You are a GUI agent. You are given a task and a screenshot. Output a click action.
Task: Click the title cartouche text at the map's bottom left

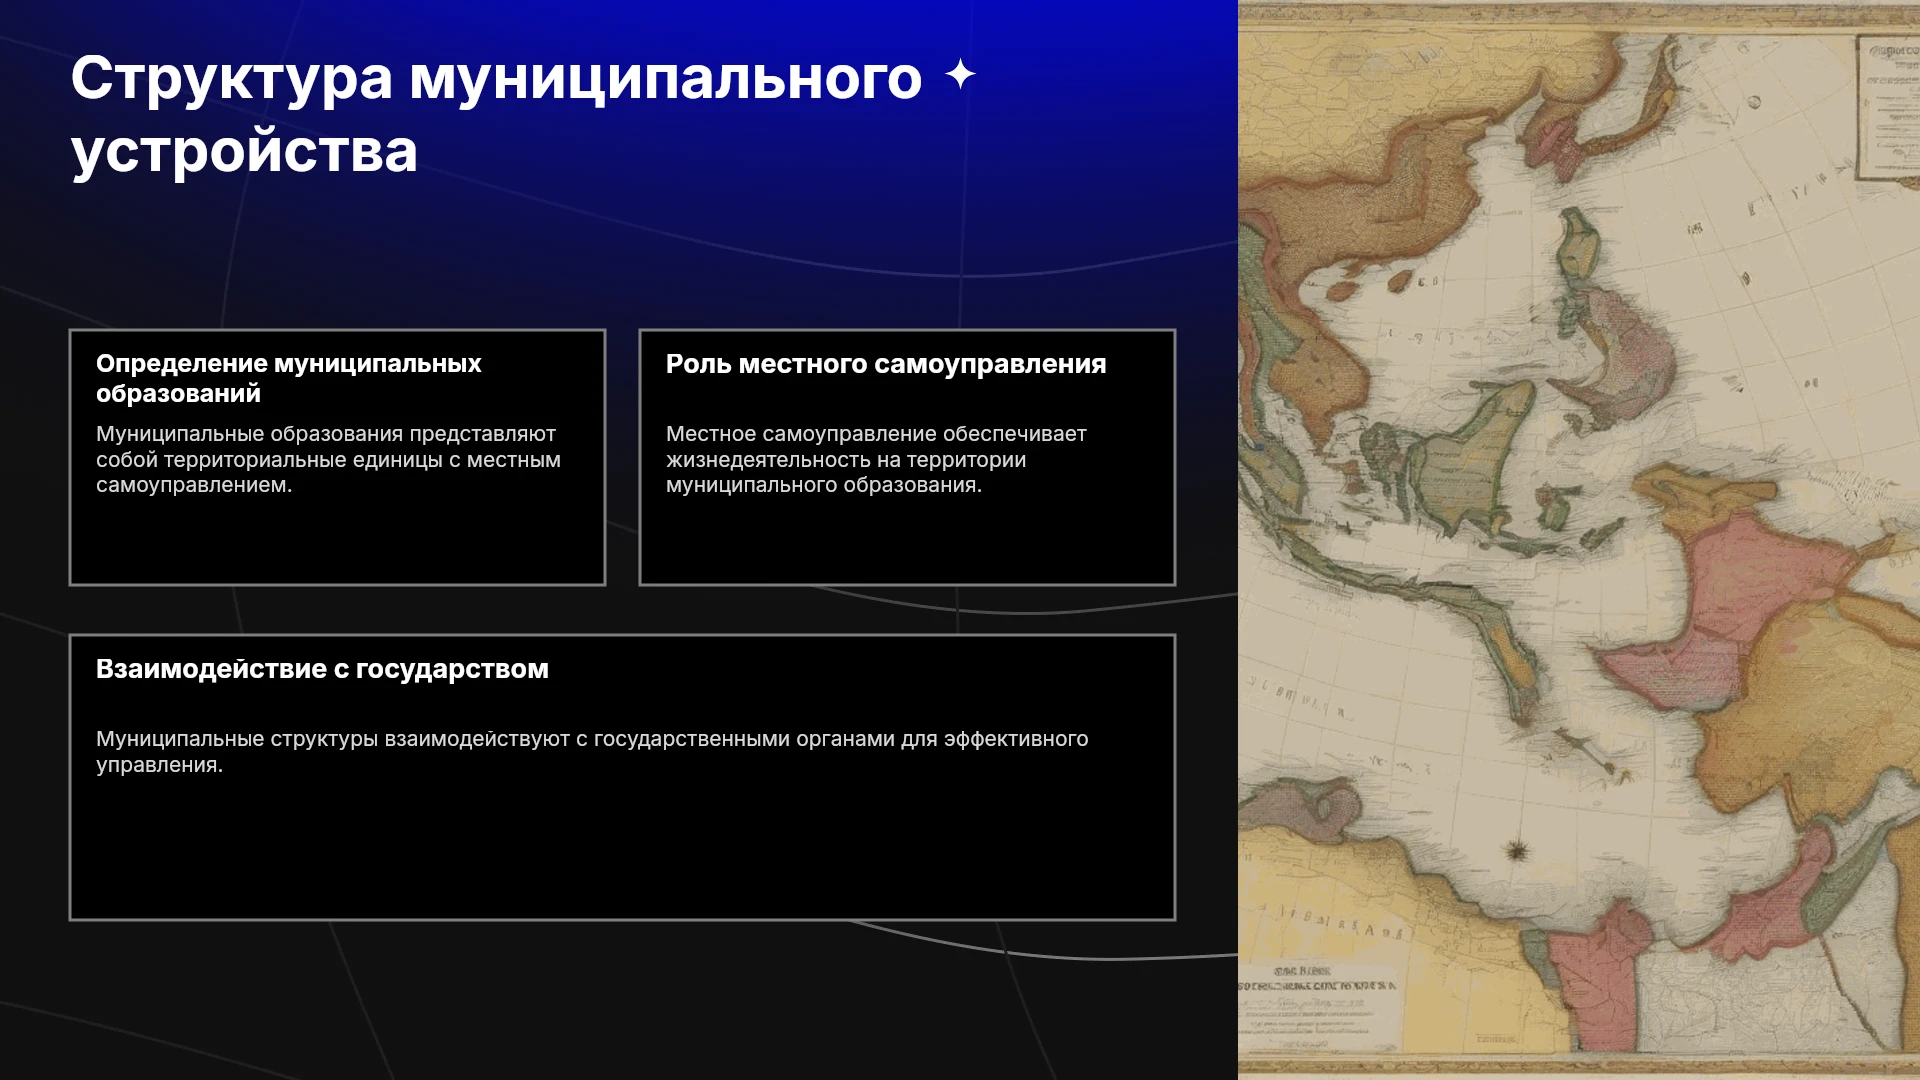point(1316,980)
